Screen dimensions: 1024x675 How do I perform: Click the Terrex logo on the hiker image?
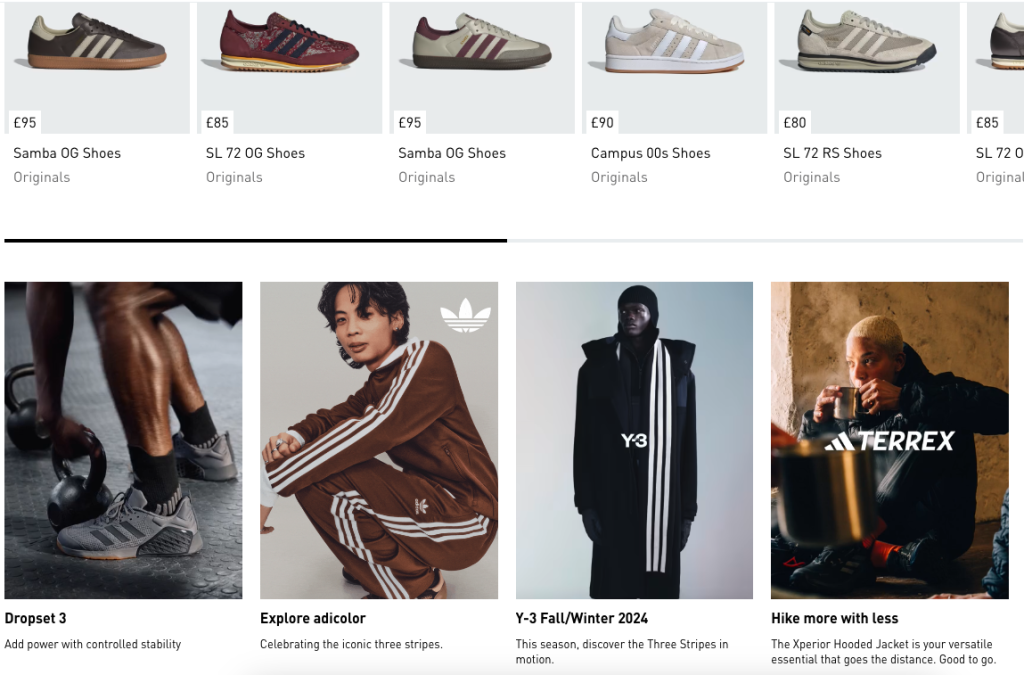[x=889, y=441]
